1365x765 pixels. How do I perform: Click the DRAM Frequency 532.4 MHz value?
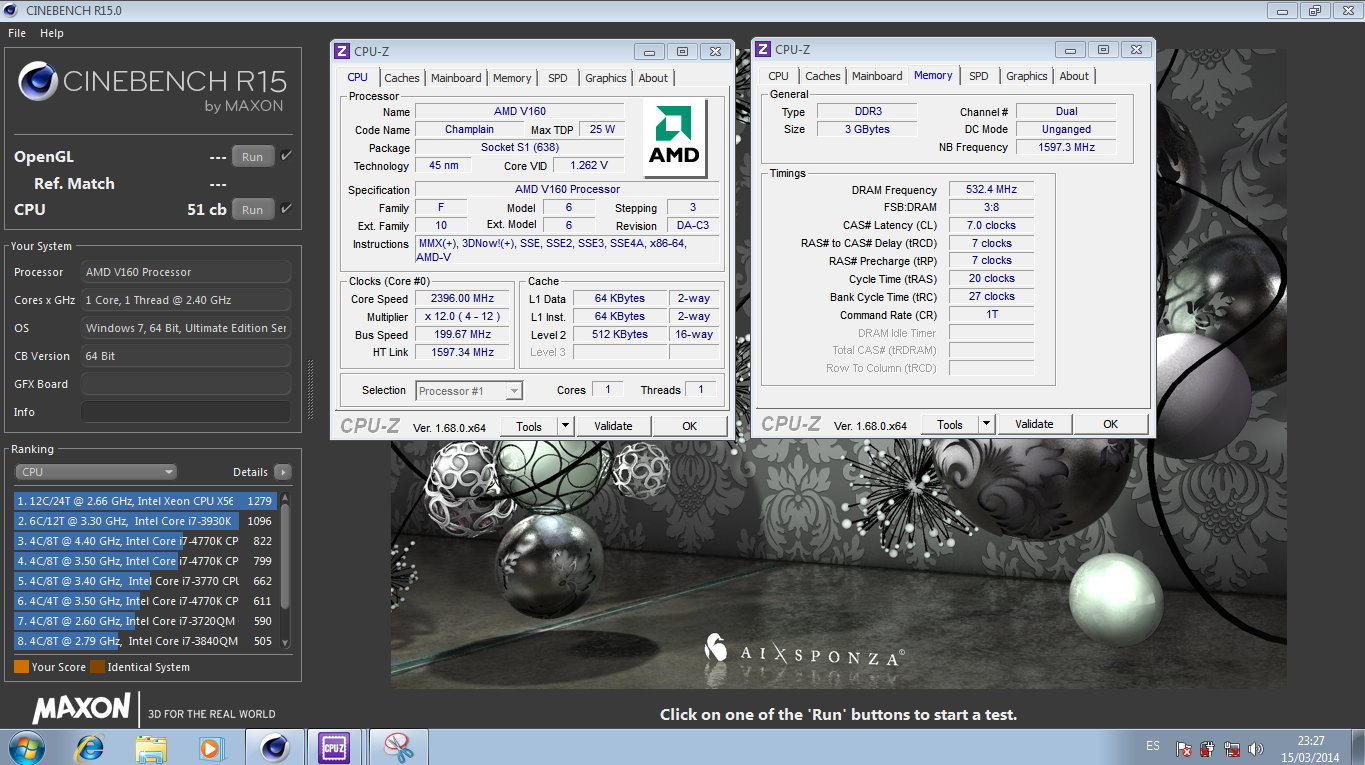point(991,190)
